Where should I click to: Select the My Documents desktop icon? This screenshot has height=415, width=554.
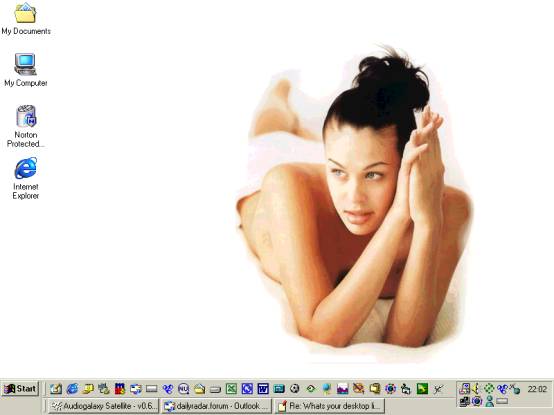(x=25, y=19)
